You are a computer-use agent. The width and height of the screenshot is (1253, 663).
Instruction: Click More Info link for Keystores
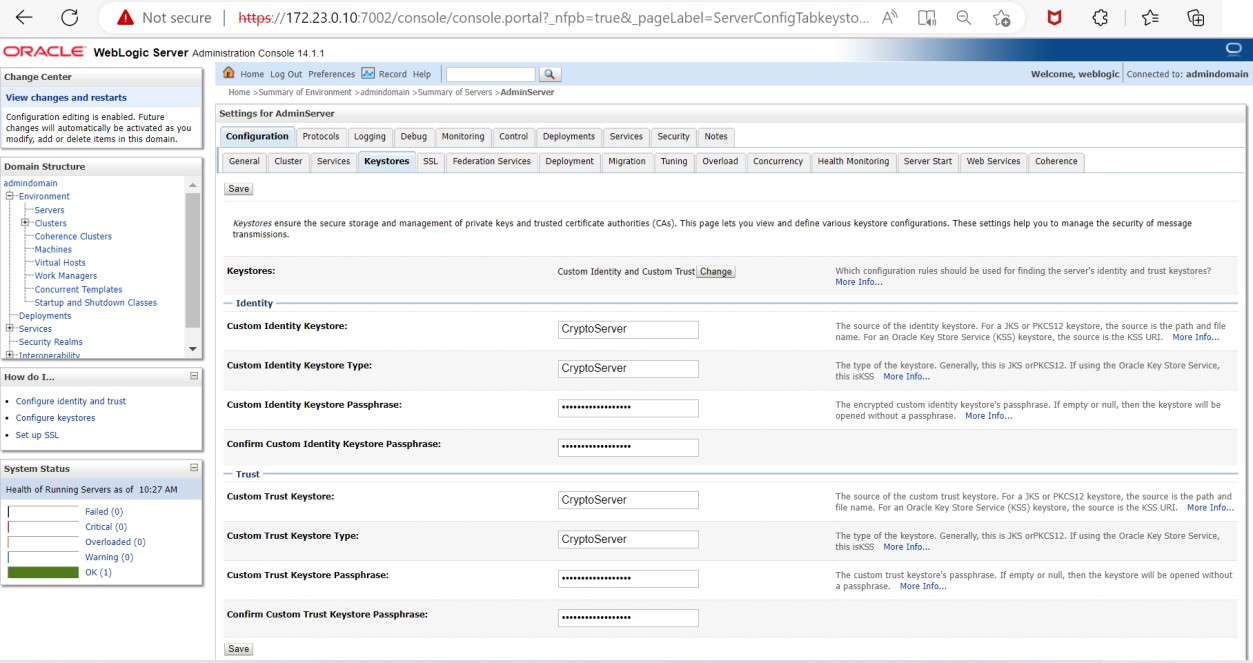[x=859, y=282]
